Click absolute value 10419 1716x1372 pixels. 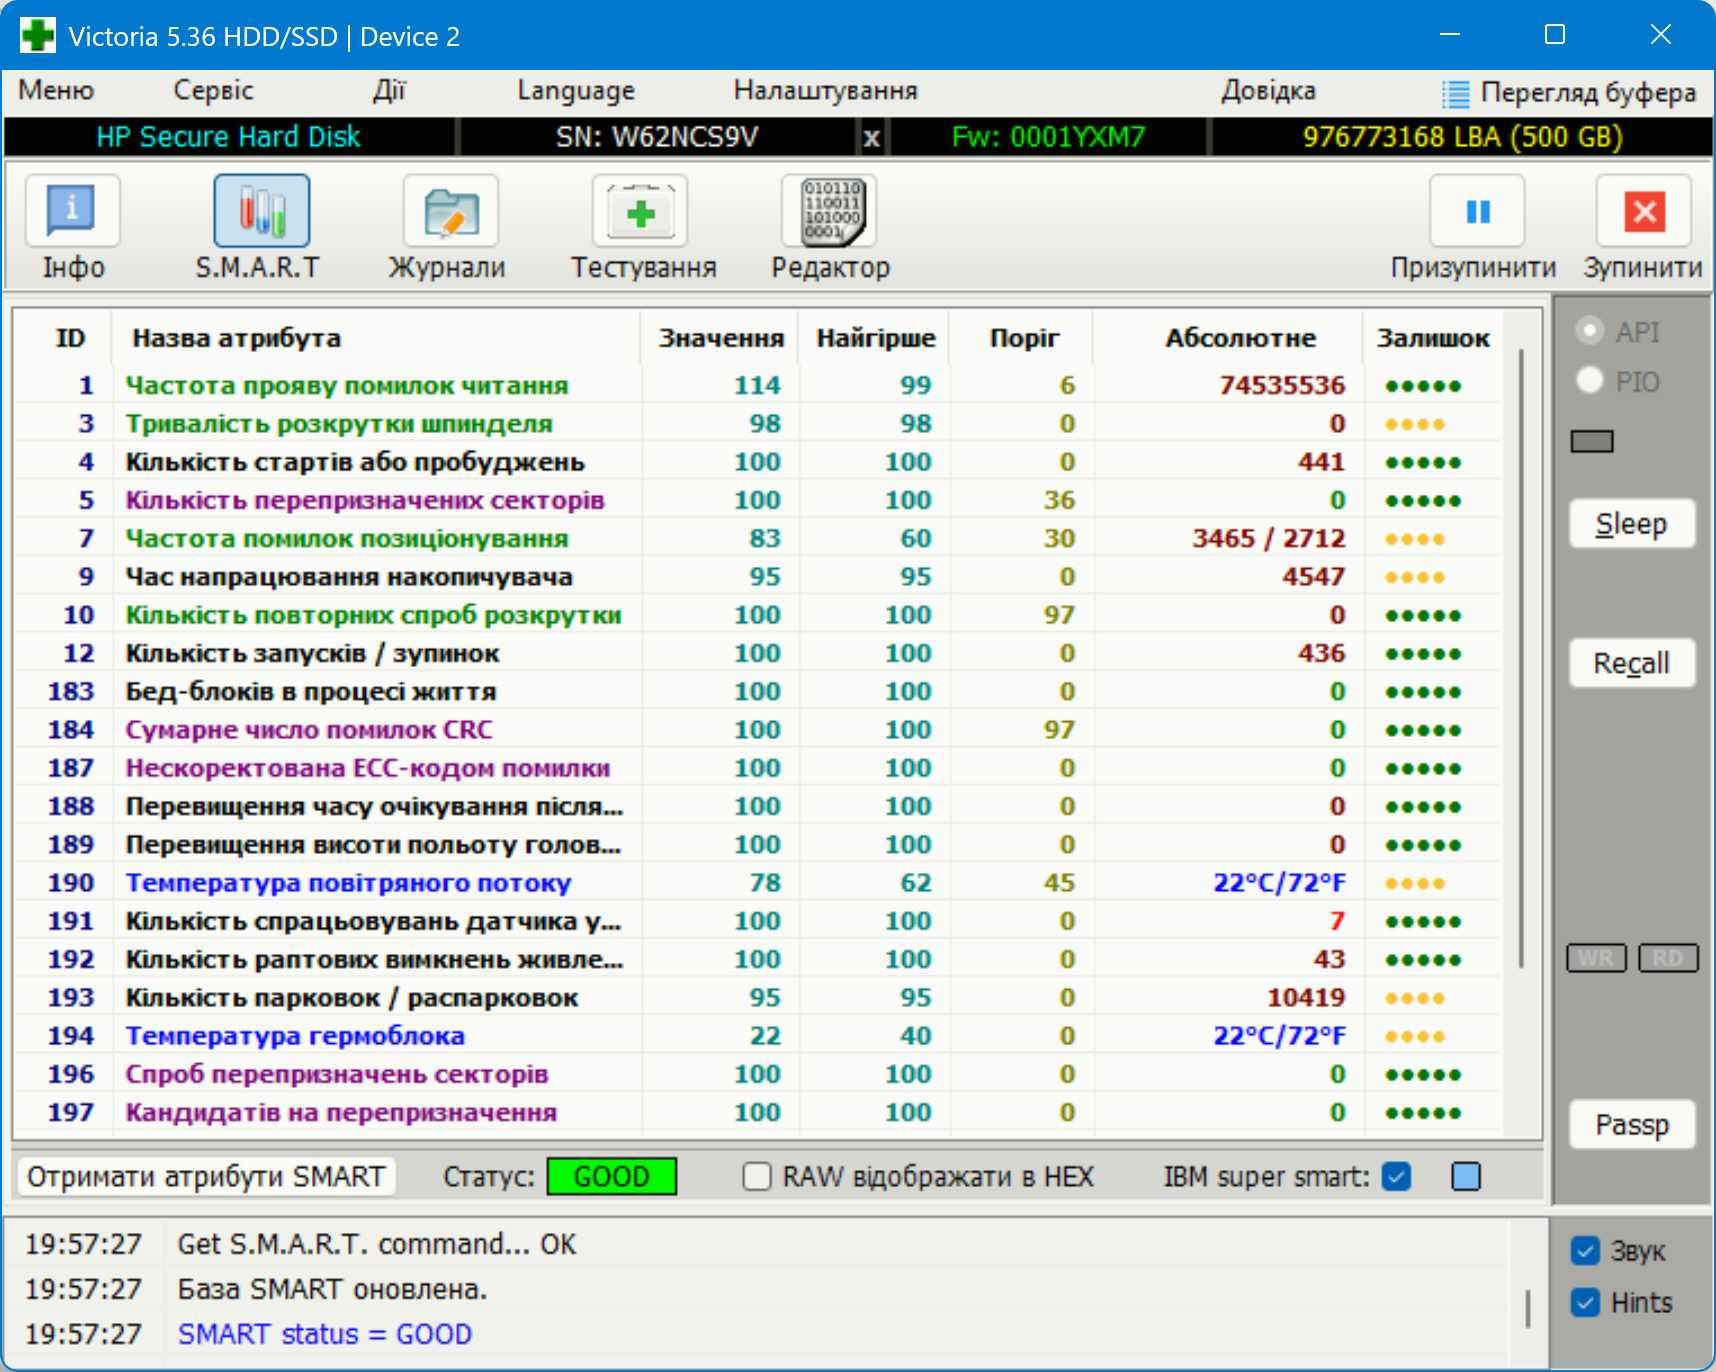pos(1306,997)
